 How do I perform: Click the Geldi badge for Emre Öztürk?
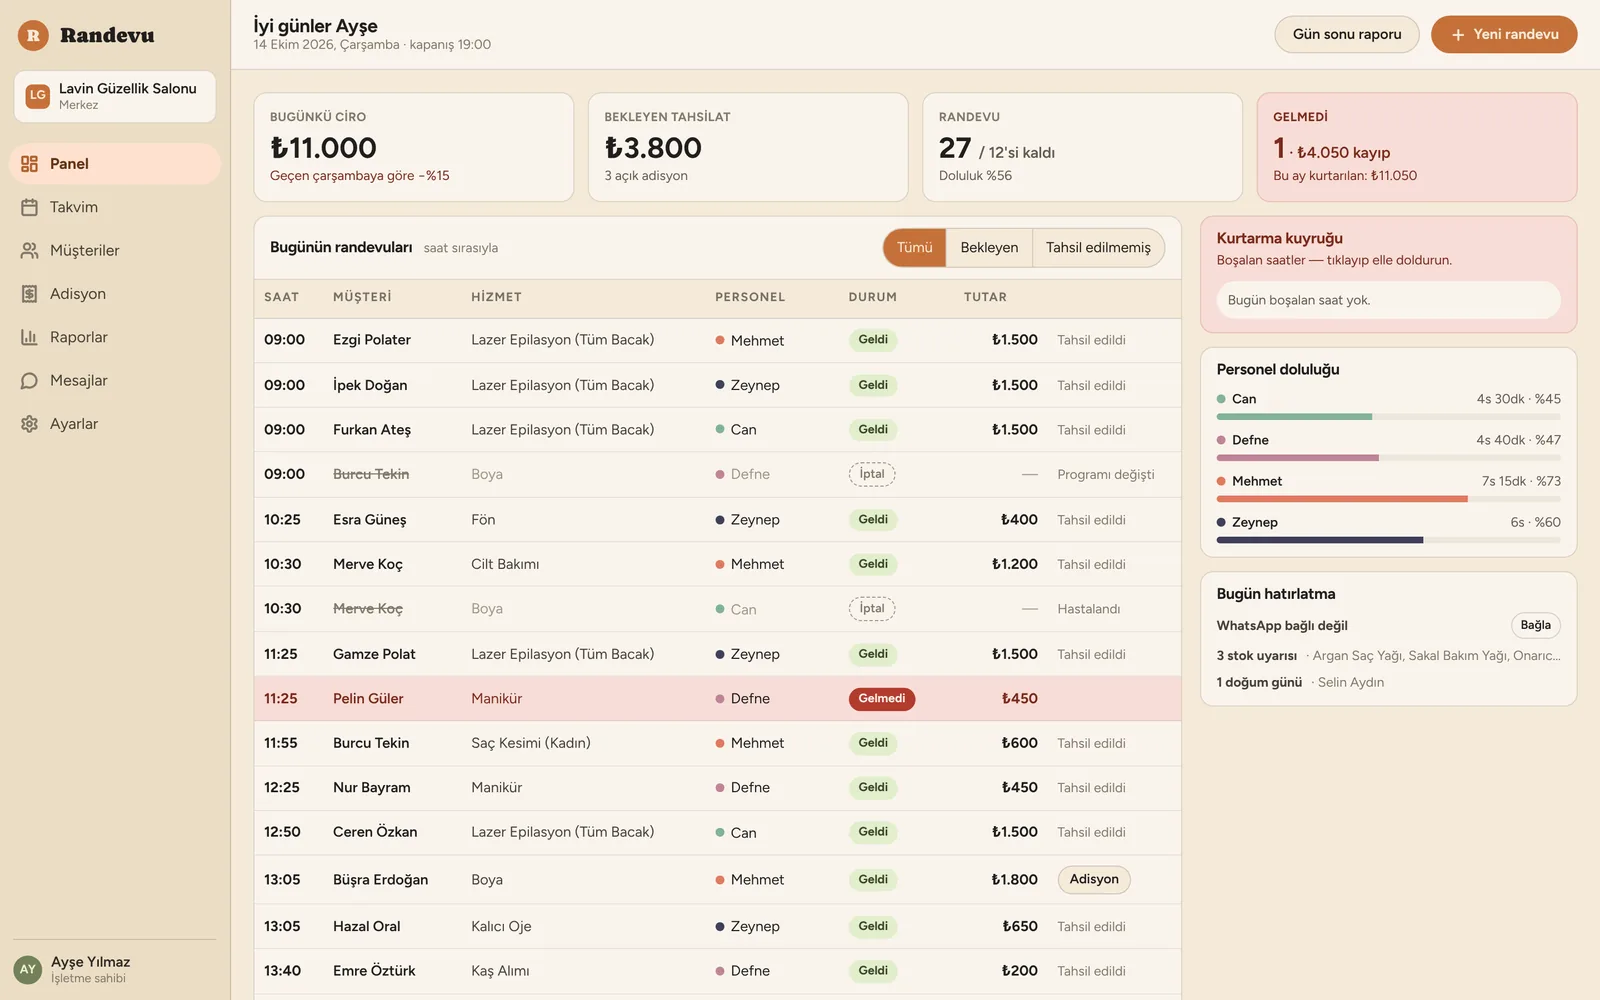(873, 971)
